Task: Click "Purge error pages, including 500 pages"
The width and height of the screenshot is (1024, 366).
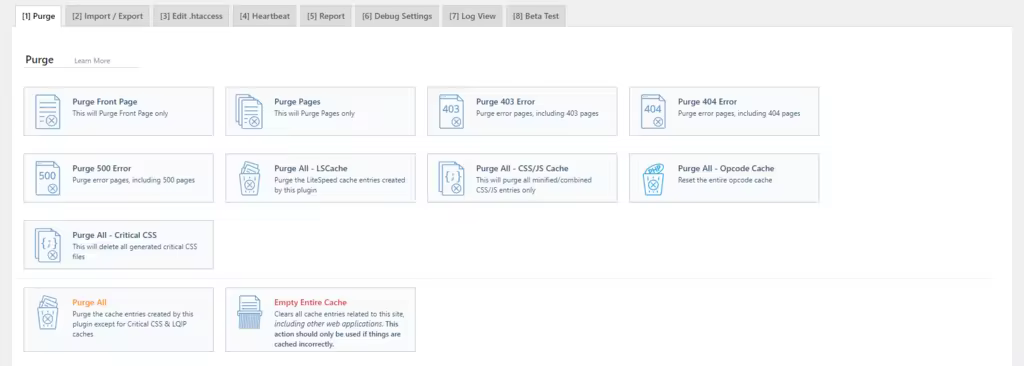Action: tap(133, 180)
